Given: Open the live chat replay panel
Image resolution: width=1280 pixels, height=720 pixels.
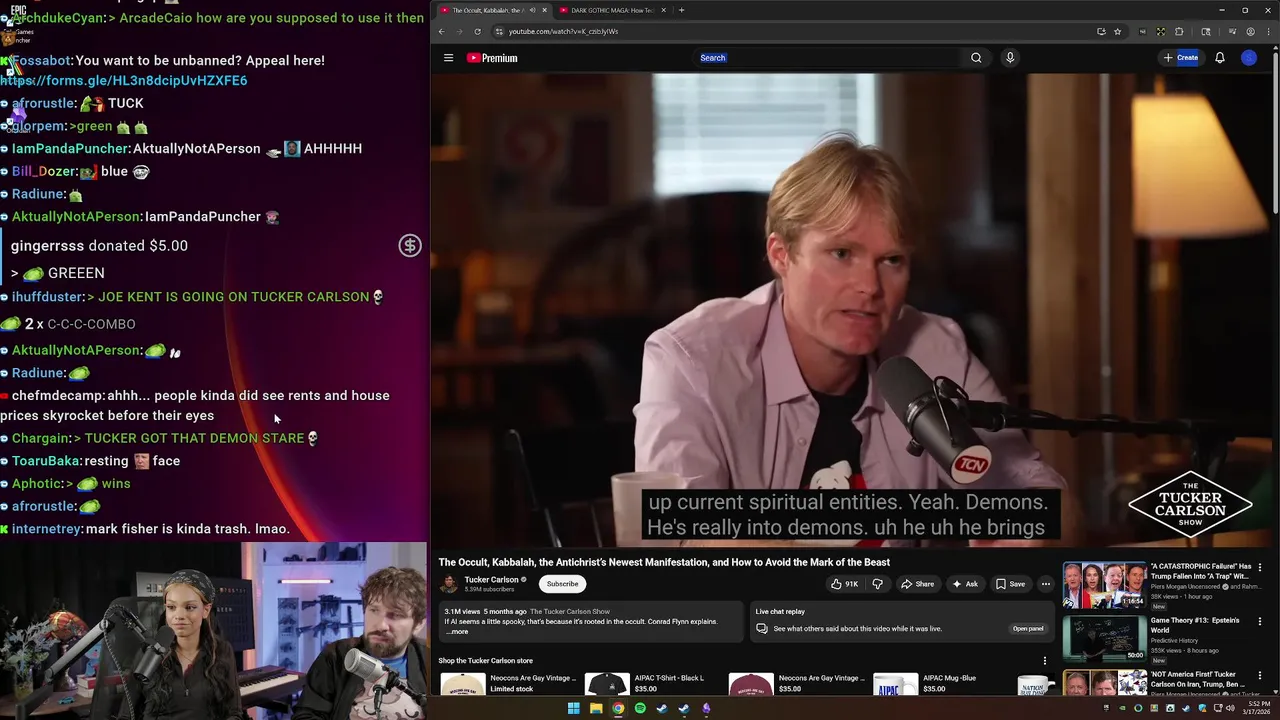Looking at the screenshot, I should coord(1028,629).
